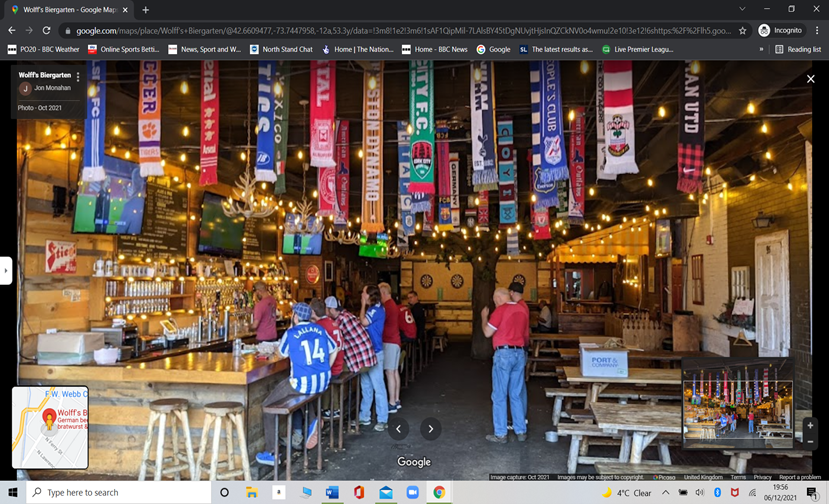Open Zoom from the taskbar
This screenshot has height=504, width=829.
coord(412,492)
